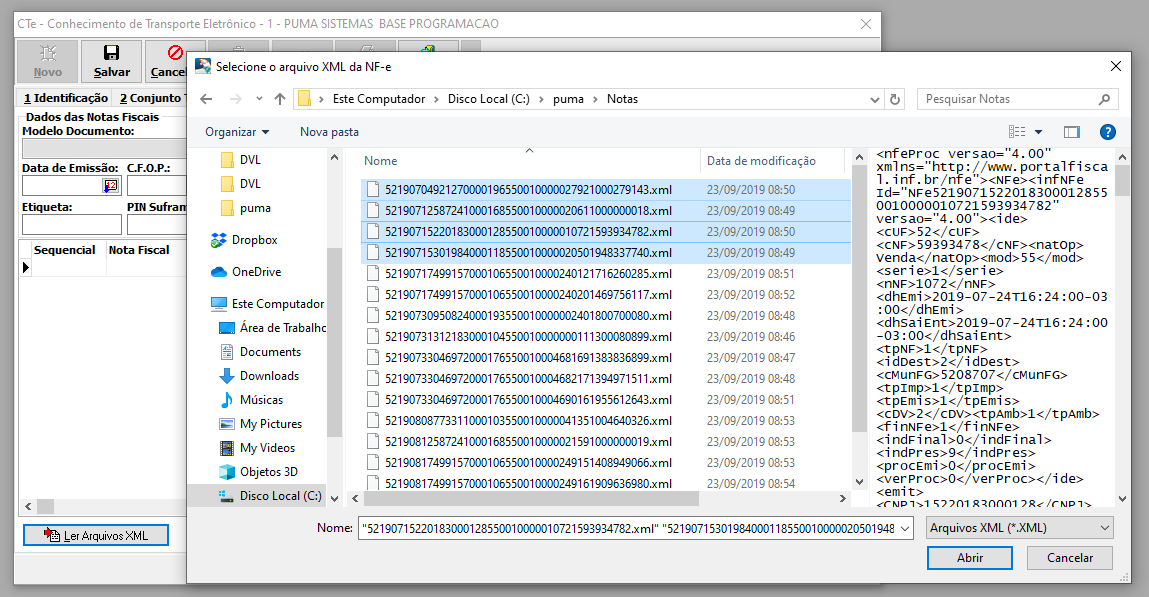Open the view options dropdown arrow
The width and height of the screenshot is (1149, 597).
[1038, 132]
